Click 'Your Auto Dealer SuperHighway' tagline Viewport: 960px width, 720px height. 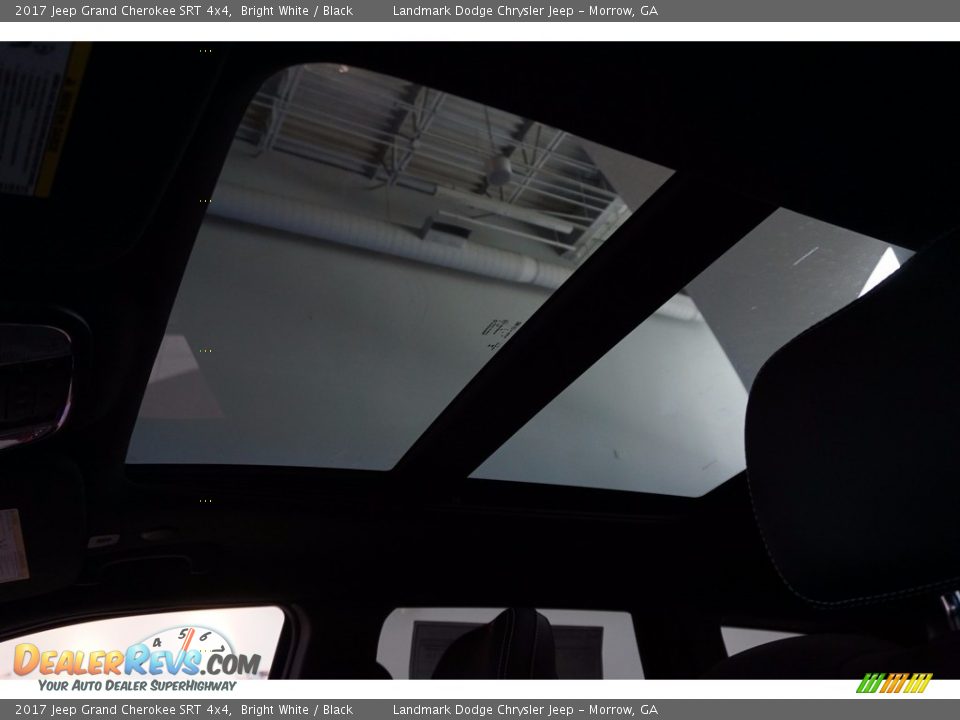[137, 685]
